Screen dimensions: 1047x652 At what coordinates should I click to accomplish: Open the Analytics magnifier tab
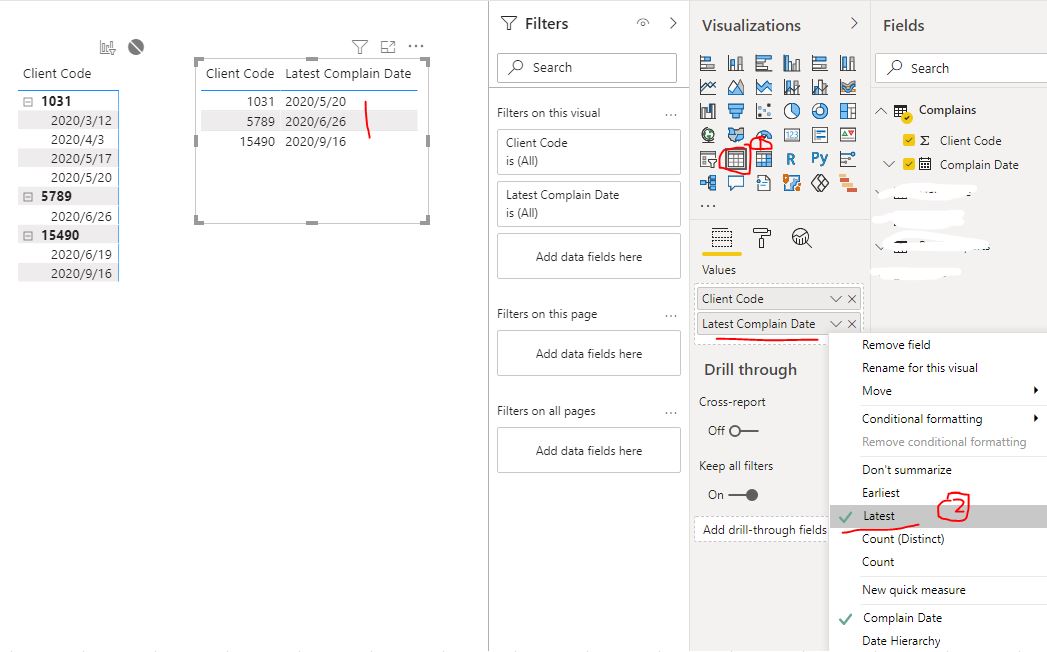[801, 238]
